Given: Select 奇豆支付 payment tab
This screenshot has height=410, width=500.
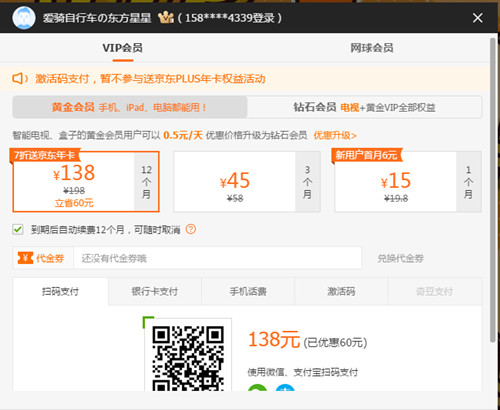Looking at the screenshot, I should pyautogui.click(x=435, y=291).
